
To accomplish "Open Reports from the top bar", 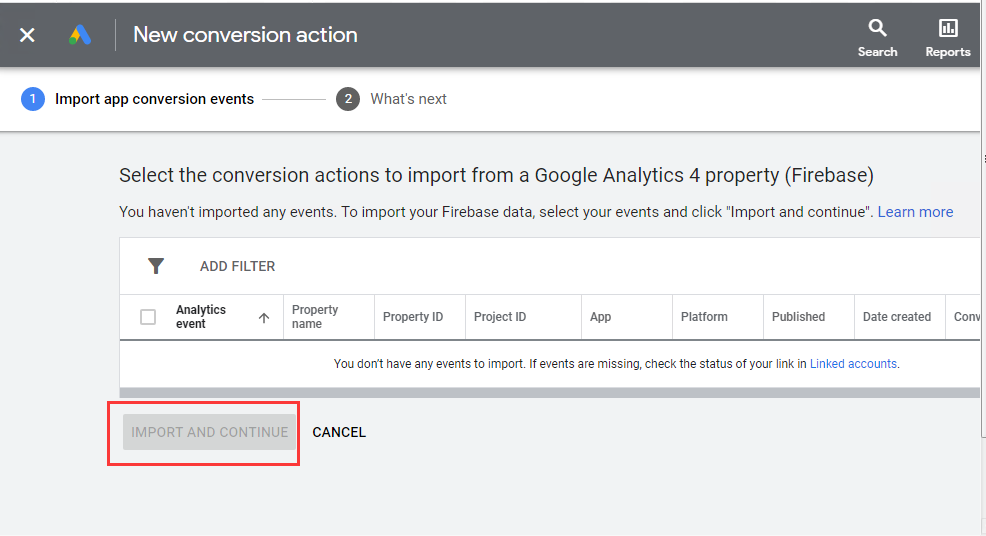I will pyautogui.click(x=948, y=39).
